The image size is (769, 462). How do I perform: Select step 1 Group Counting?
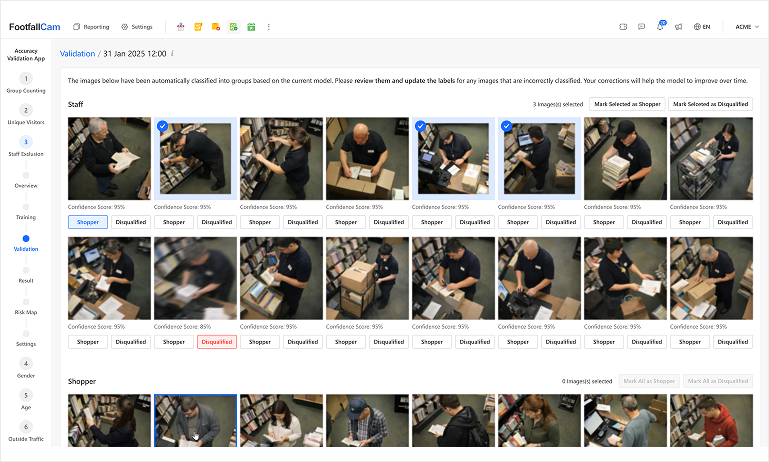pyautogui.click(x=26, y=82)
